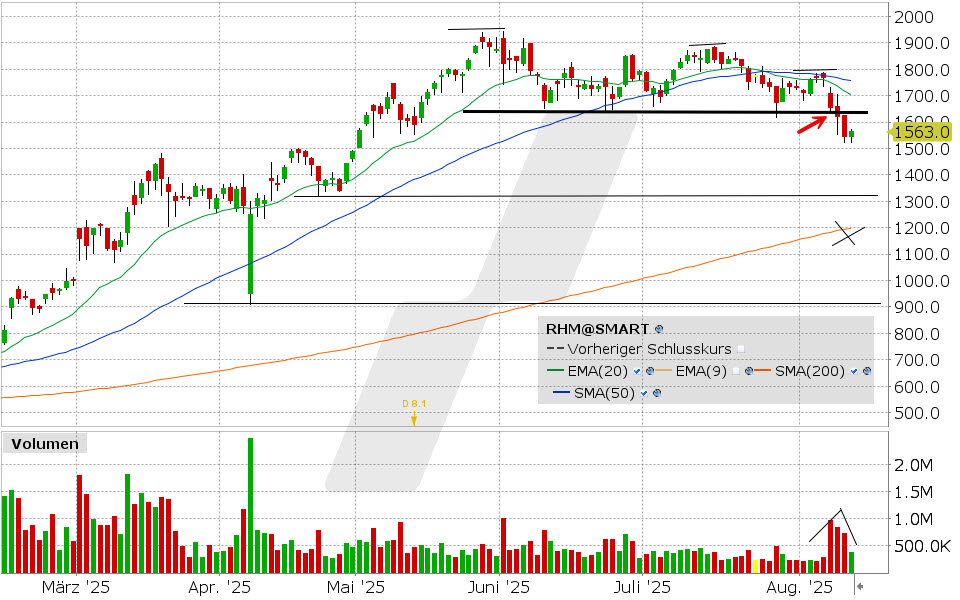Uncheck the EMA(20) checkbox

[637, 371]
